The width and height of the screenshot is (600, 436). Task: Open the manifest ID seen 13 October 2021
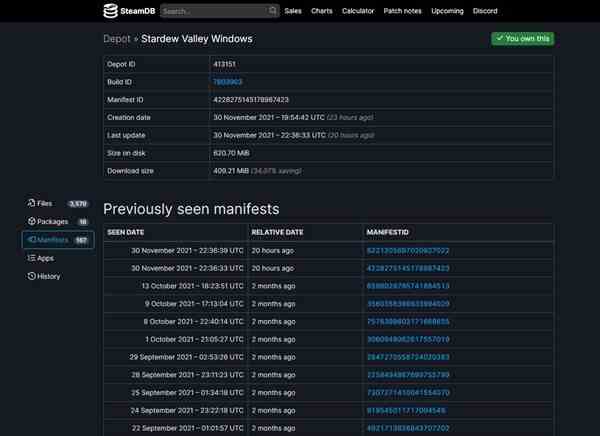tap(408, 286)
